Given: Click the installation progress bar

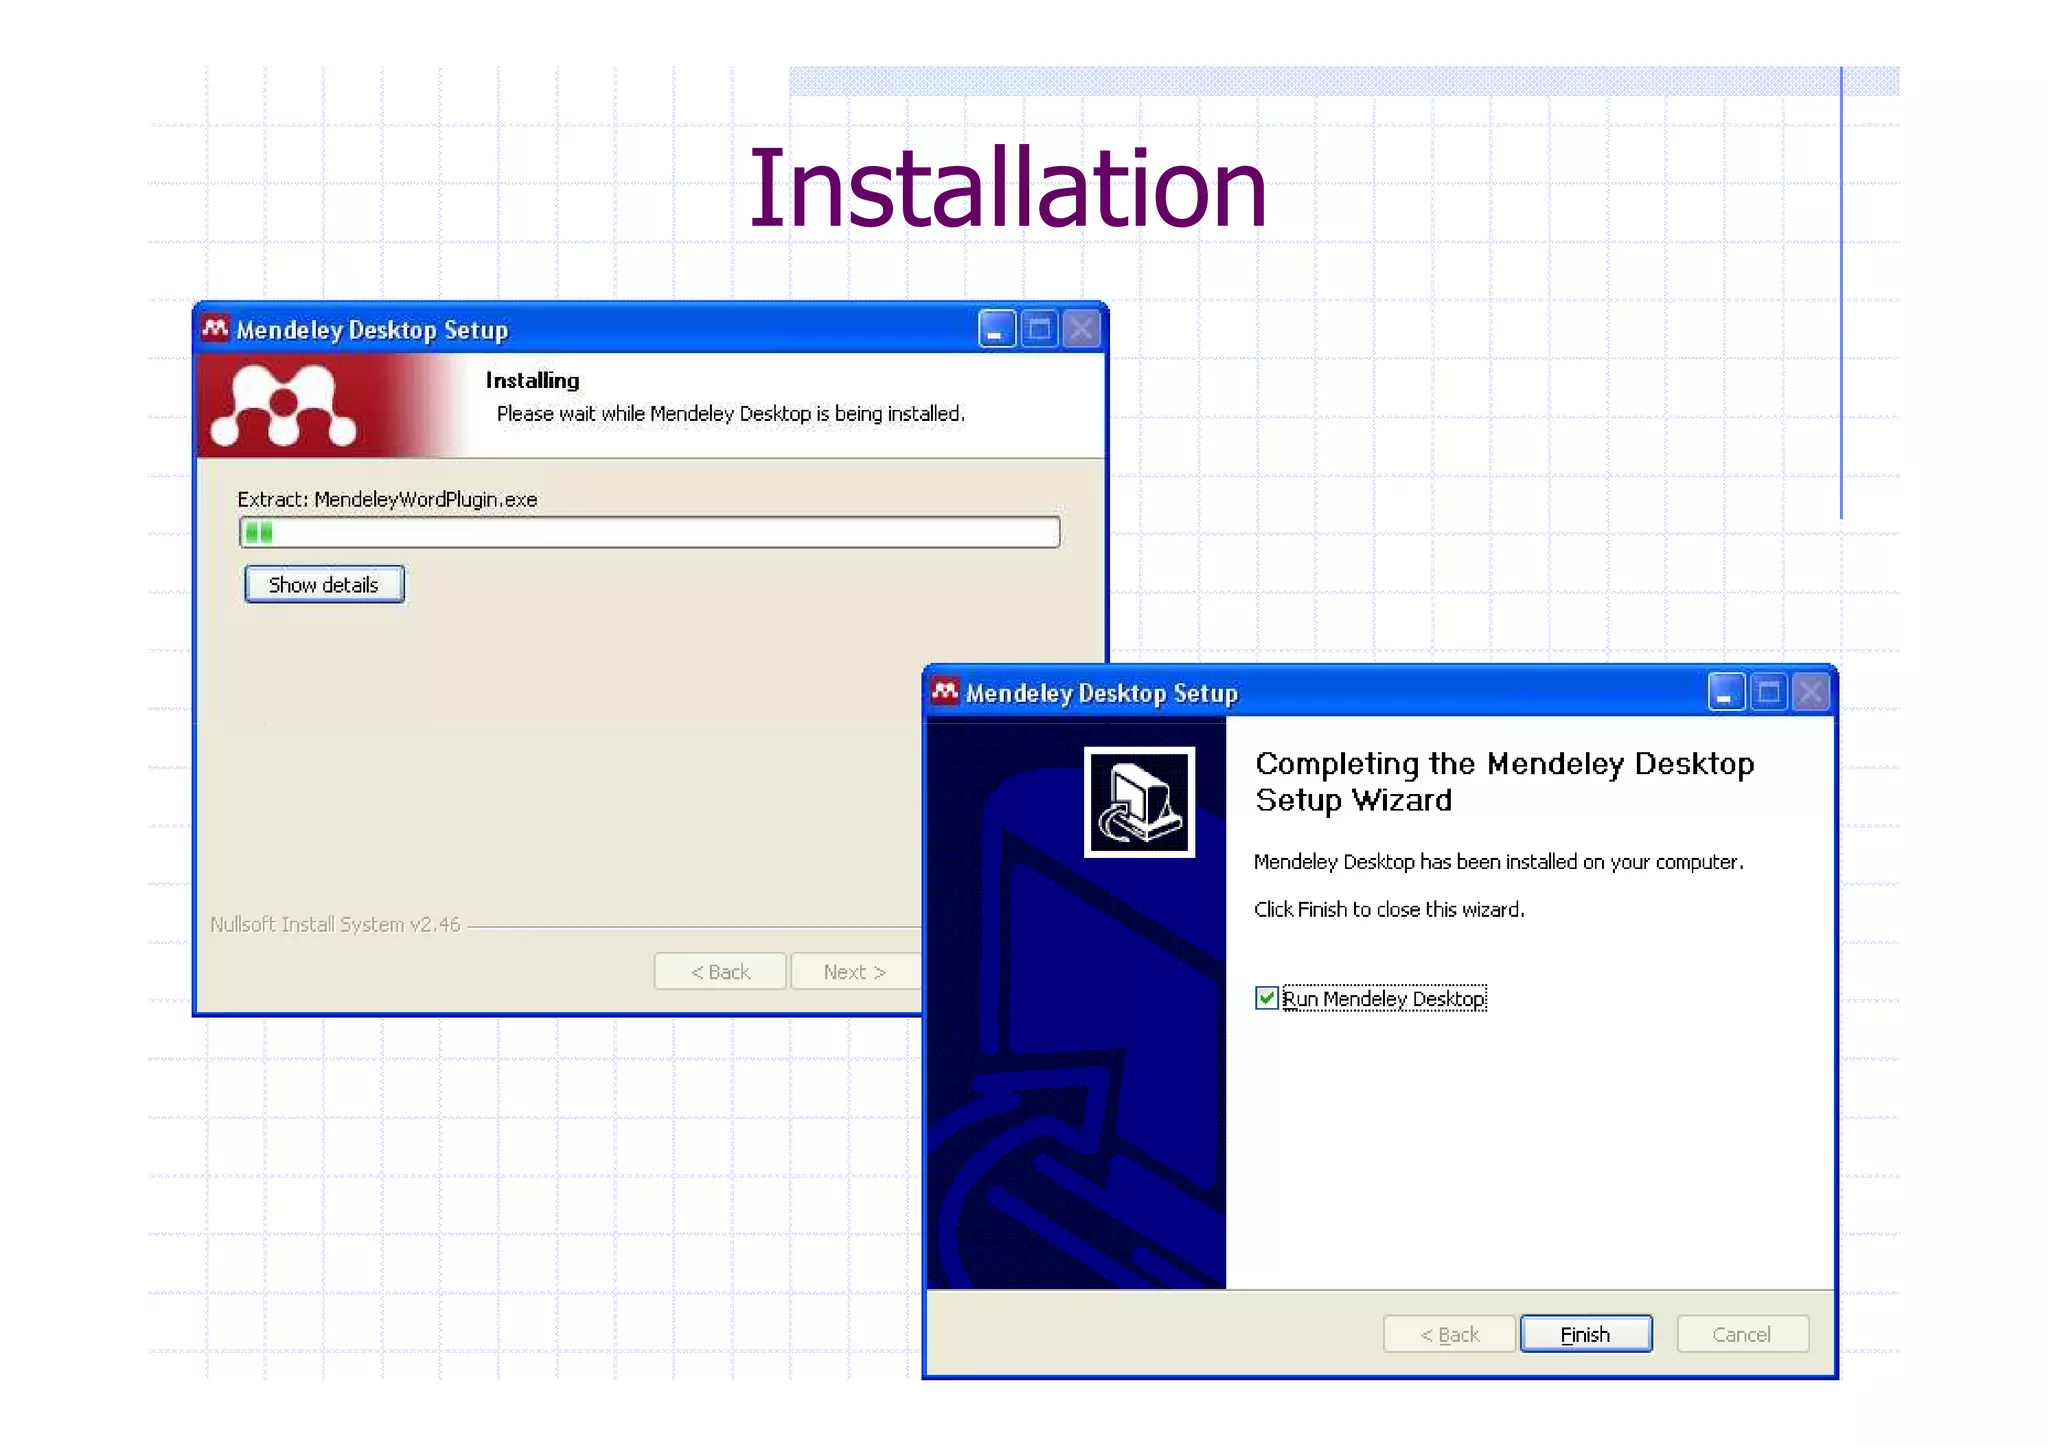Looking at the screenshot, I should click(649, 532).
